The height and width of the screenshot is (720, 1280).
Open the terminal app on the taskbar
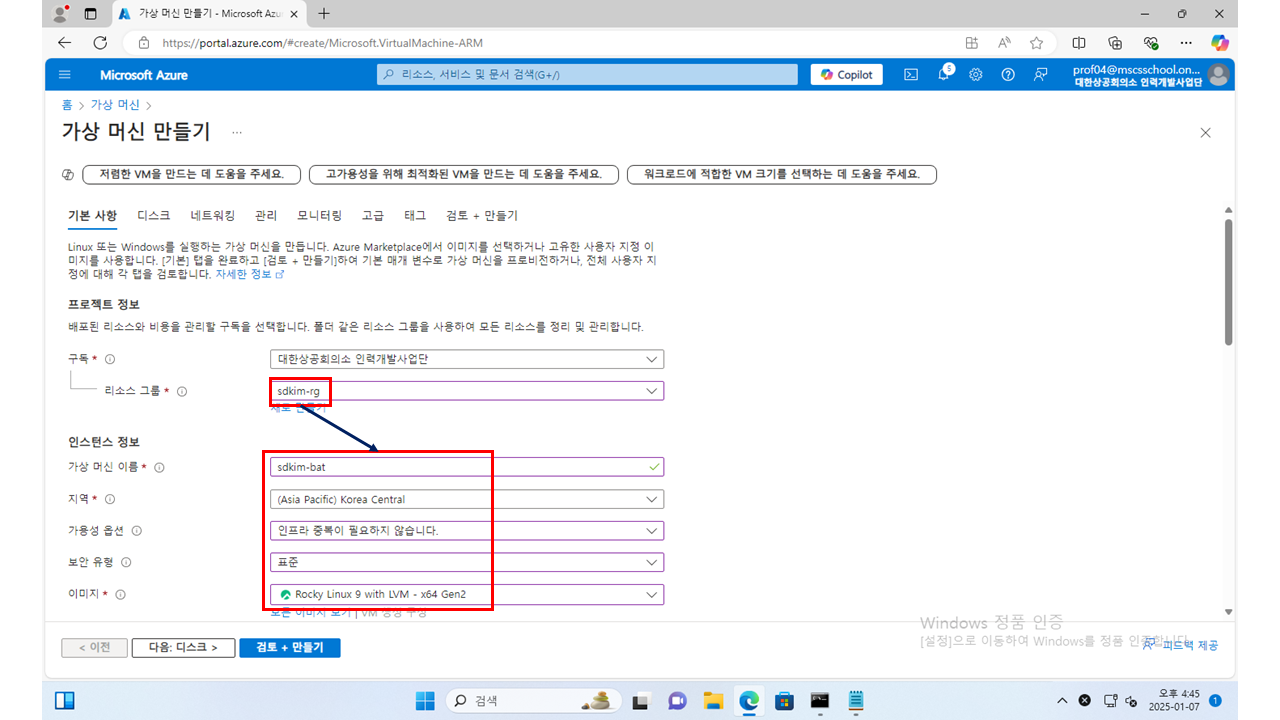pos(820,700)
